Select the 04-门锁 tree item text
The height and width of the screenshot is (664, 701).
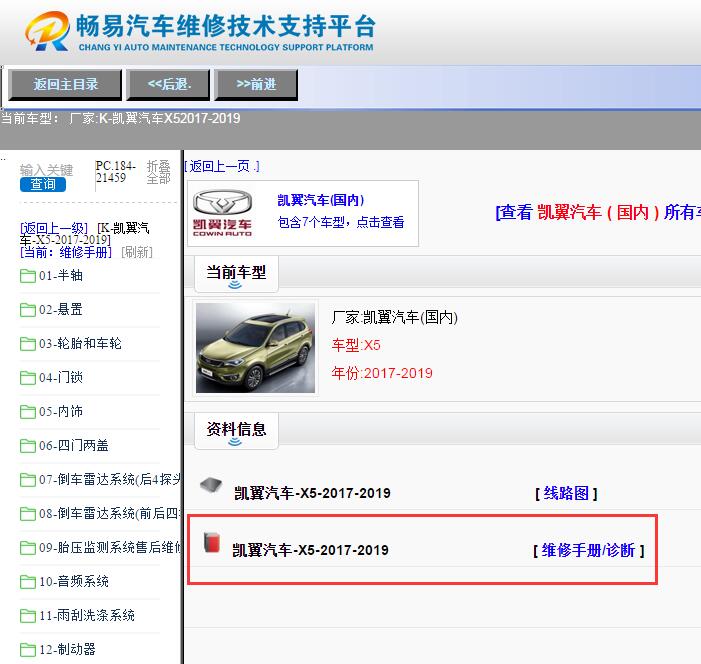[61, 377]
